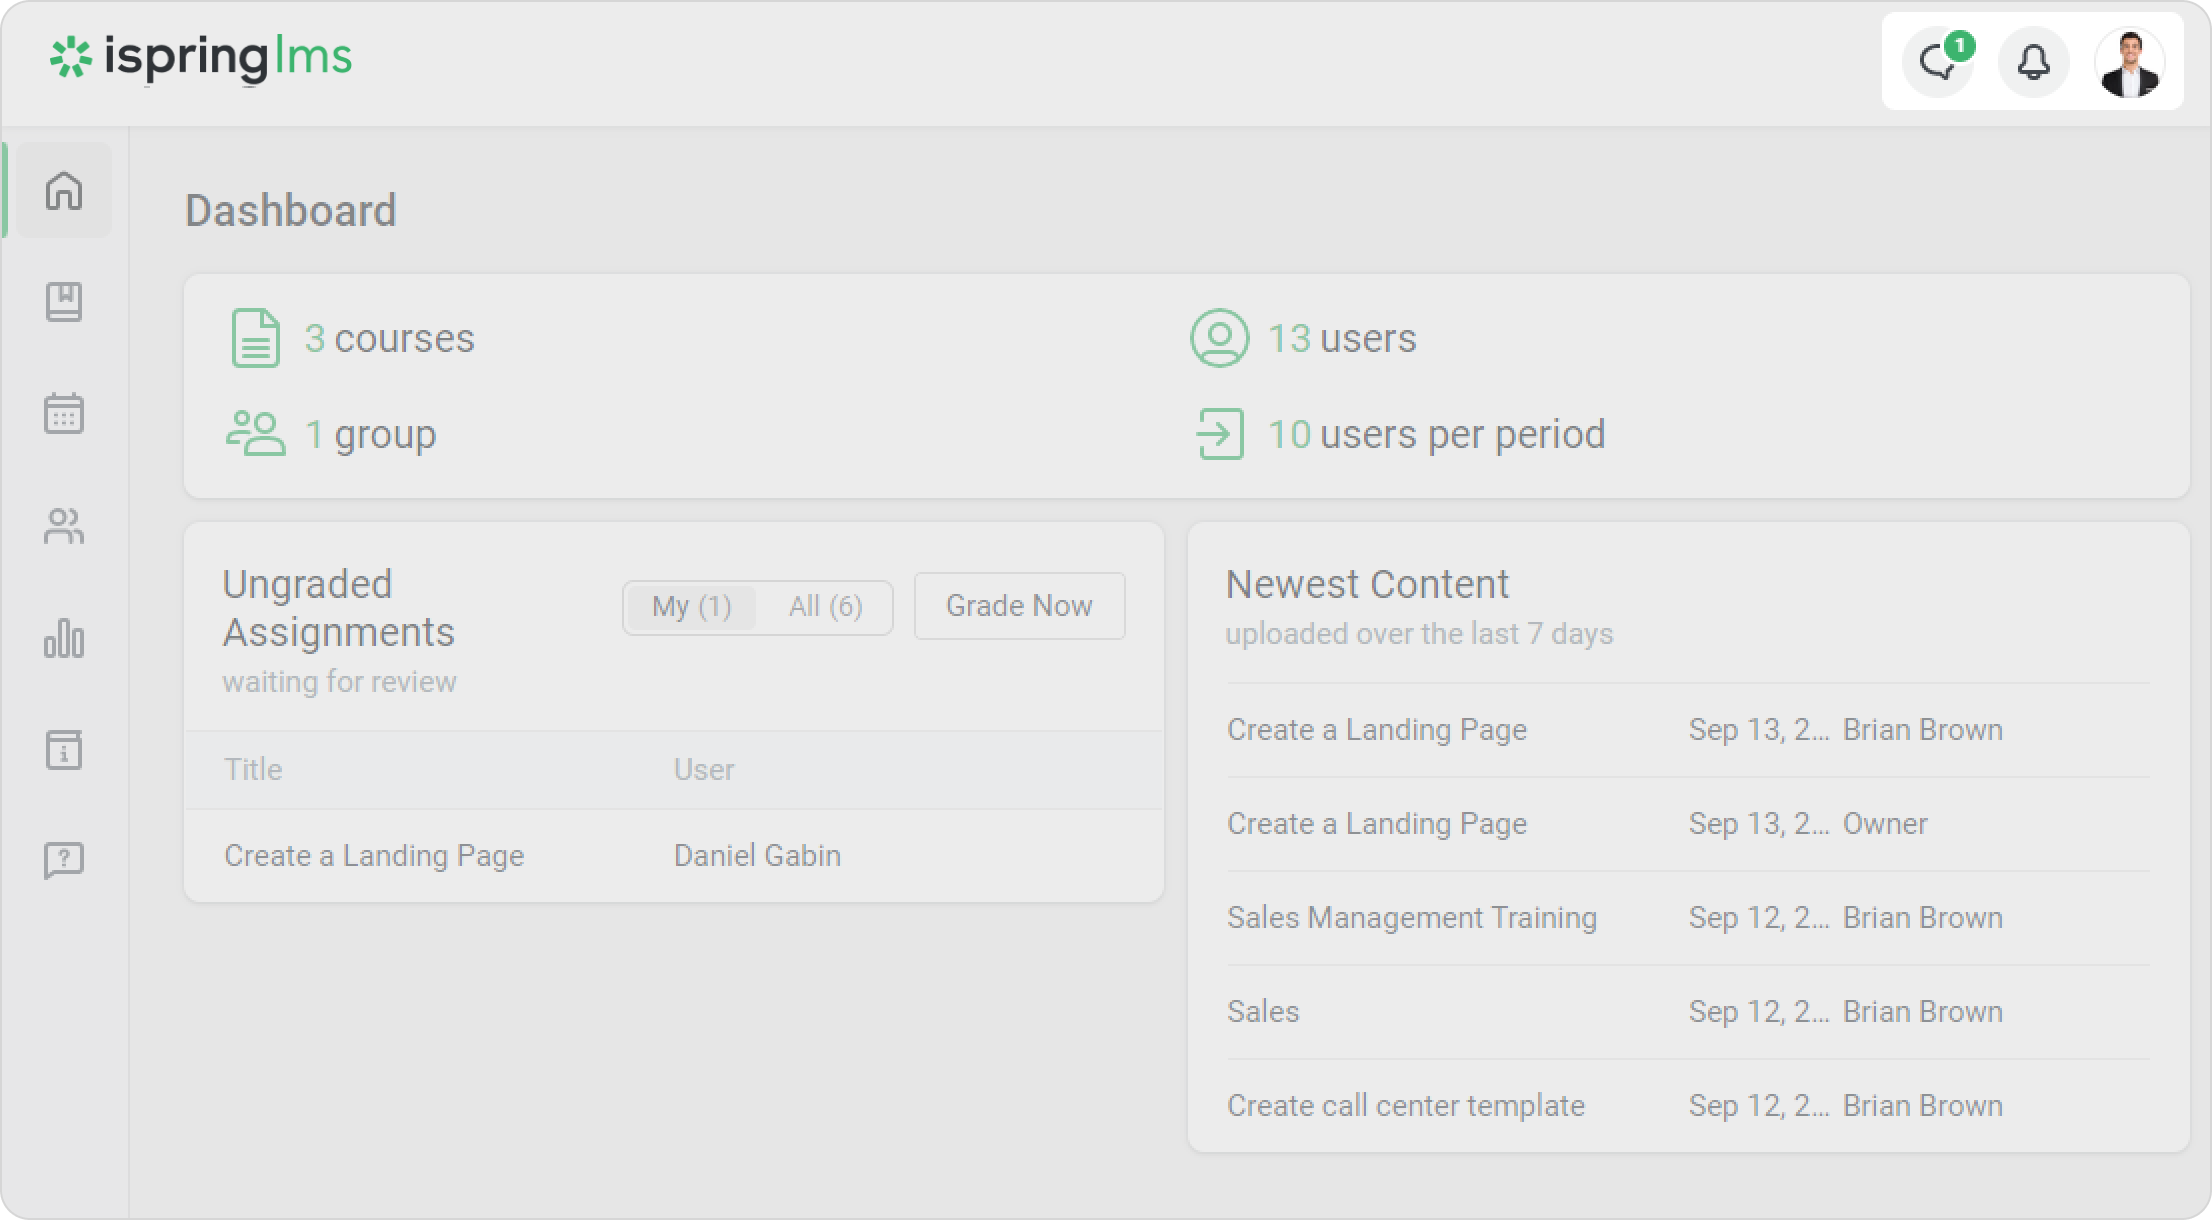Open the info page icon in sidebar
2212x1220 pixels.
[64, 750]
